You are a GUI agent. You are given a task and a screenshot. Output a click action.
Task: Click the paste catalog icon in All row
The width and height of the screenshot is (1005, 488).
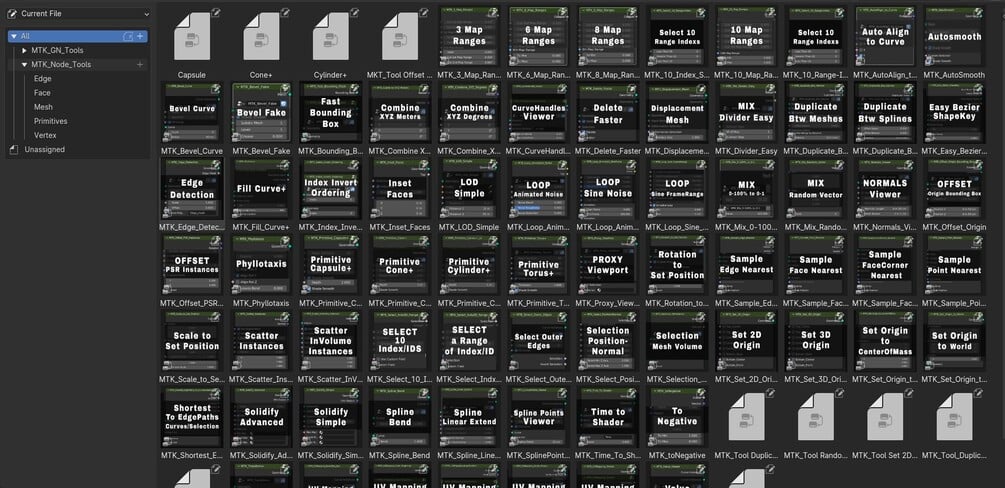tap(128, 37)
